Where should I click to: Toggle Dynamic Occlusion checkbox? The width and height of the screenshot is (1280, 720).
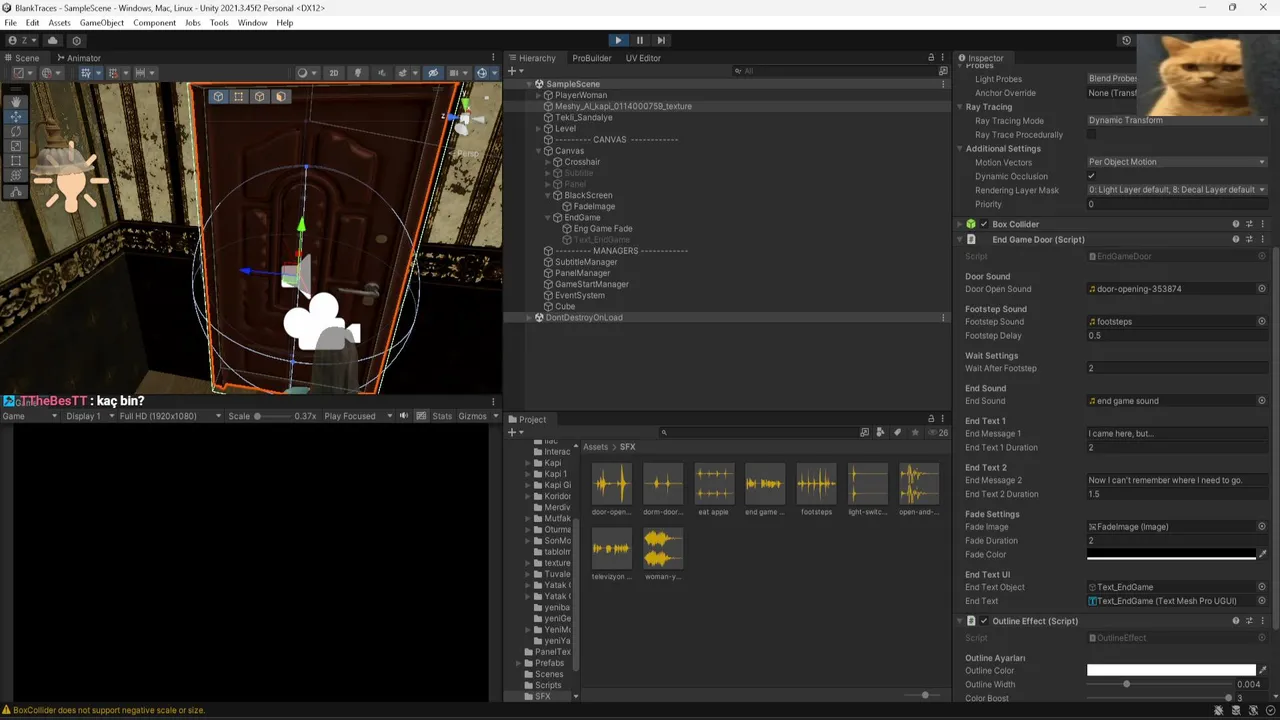(x=1092, y=177)
